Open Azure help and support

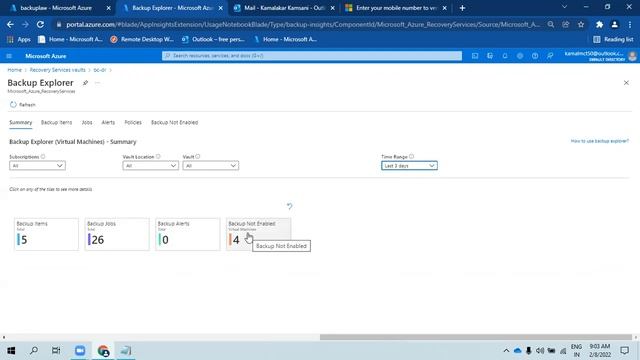pos(535,56)
